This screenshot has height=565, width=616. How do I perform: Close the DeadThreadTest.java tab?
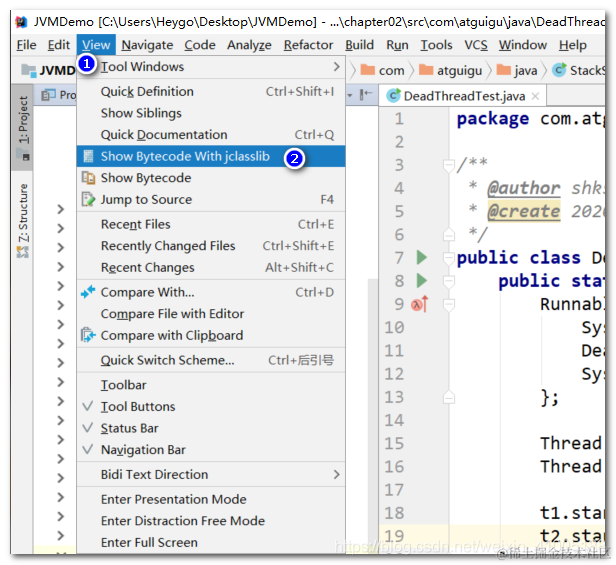(x=535, y=96)
